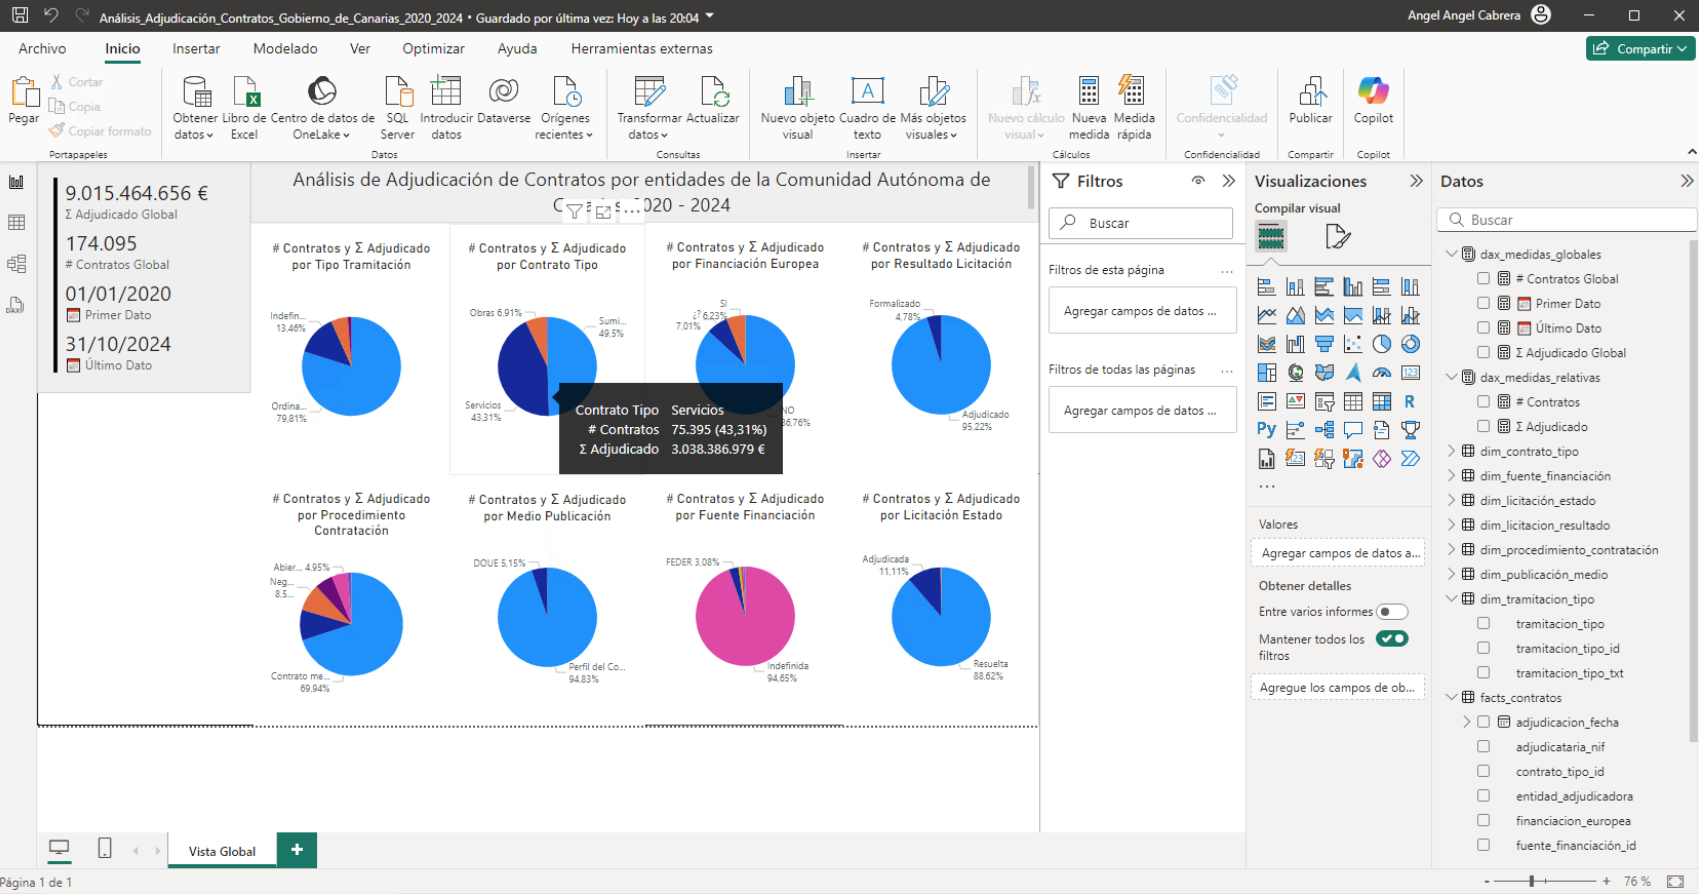Check the # Contratos Global field
This screenshot has width=1699, height=894.
click(1484, 279)
